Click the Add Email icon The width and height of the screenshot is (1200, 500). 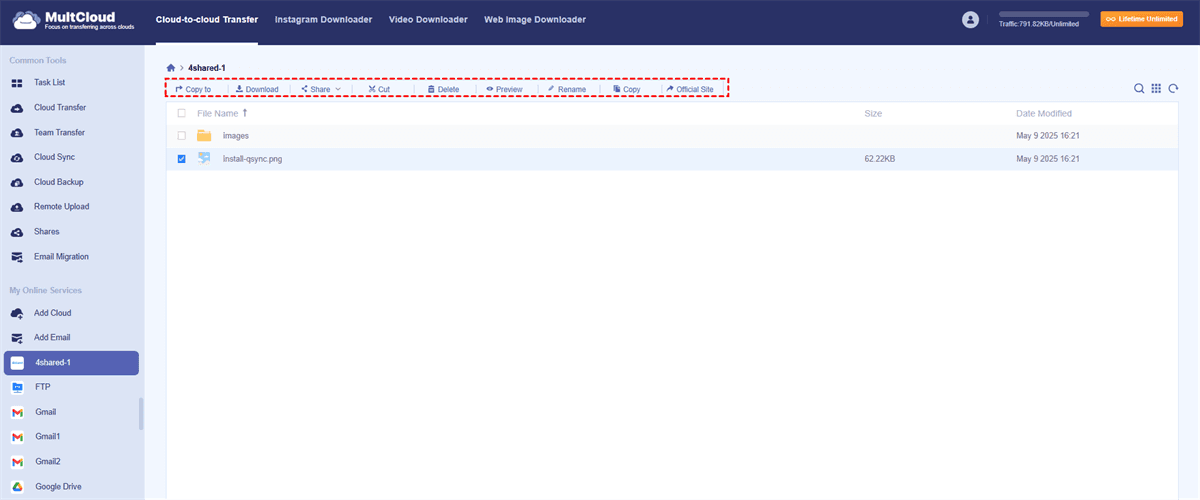(x=17, y=338)
